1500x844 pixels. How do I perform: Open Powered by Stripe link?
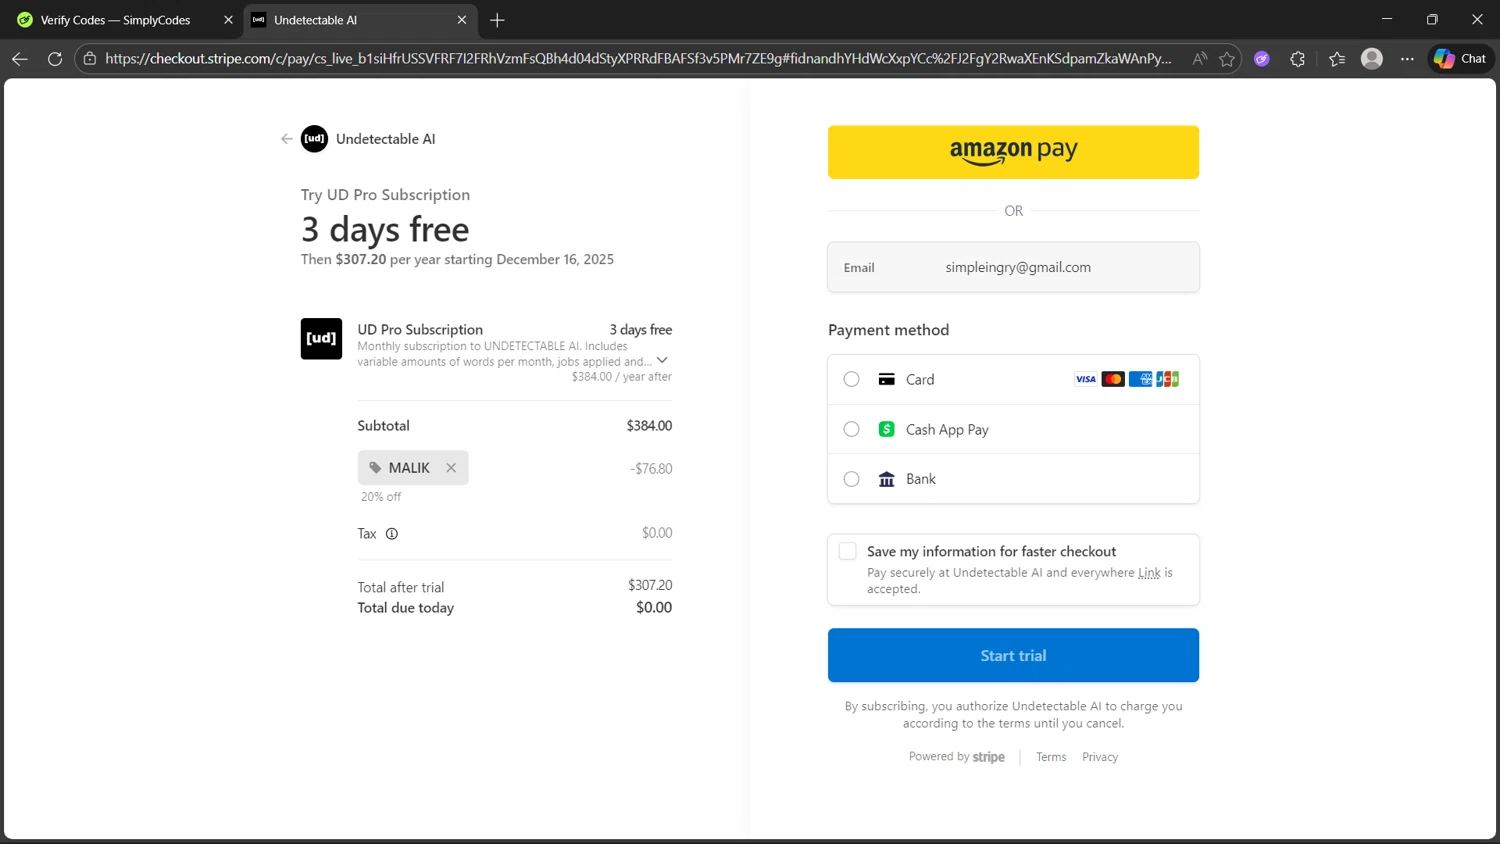[x=956, y=757]
